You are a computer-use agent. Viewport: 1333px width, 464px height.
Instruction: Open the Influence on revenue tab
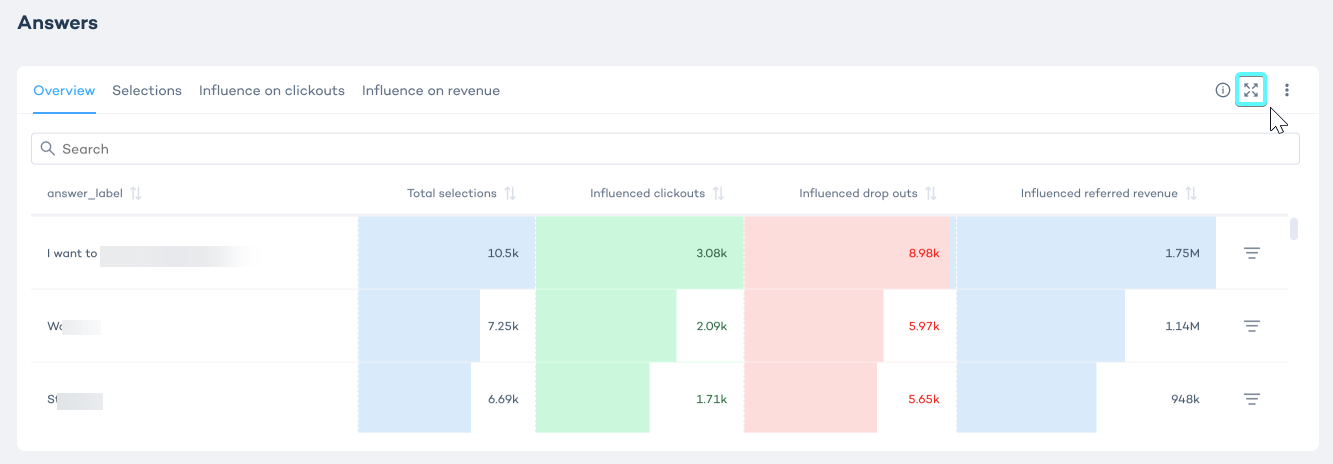pyautogui.click(x=431, y=90)
